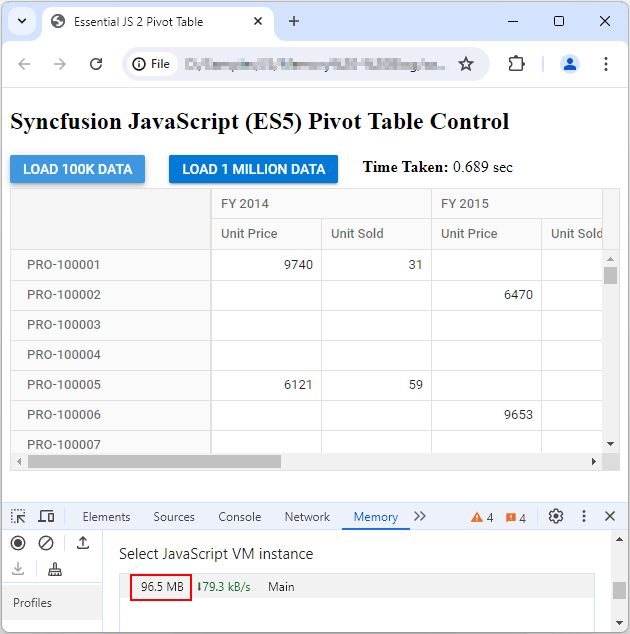The height and width of the screenshot is (634, 630).
Task: Open DevTools customize three-dot menu
Action: (583, 516)
